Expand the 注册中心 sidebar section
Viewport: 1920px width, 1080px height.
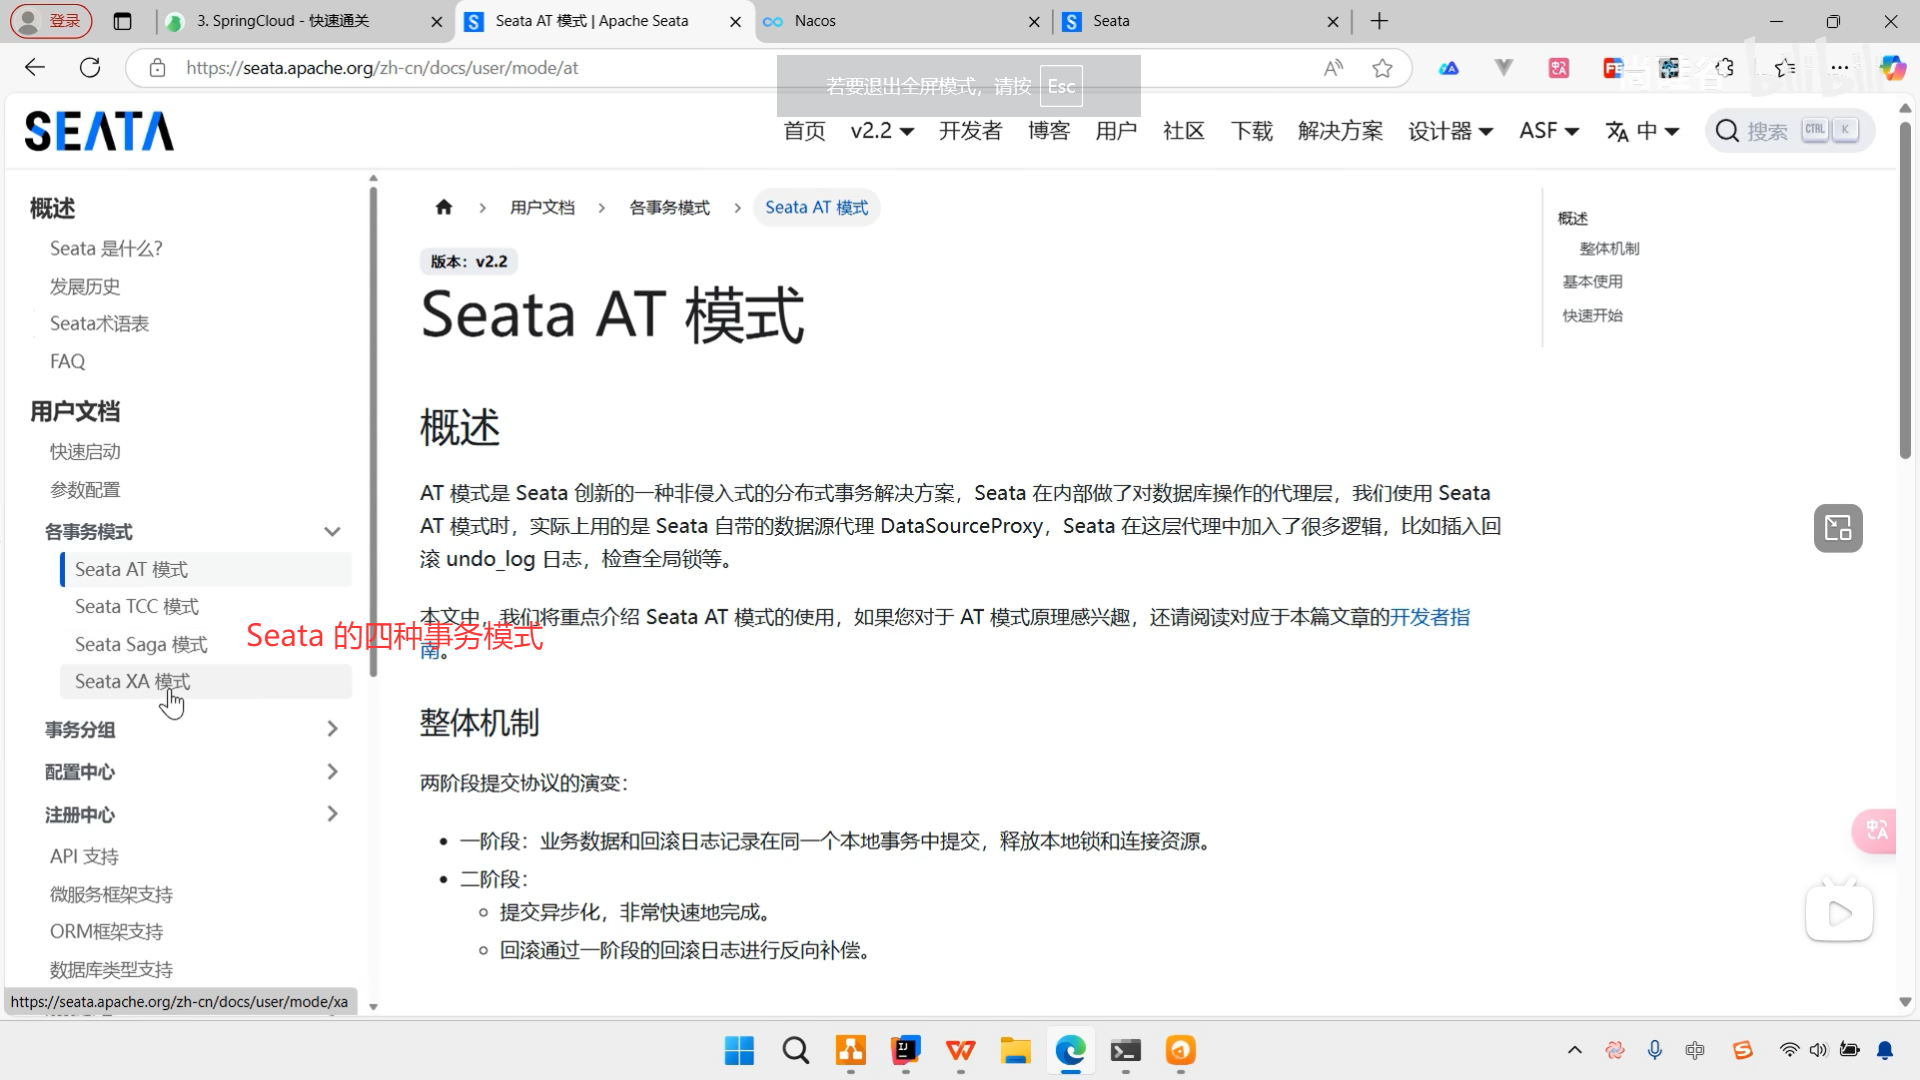(x=332, y=814)
